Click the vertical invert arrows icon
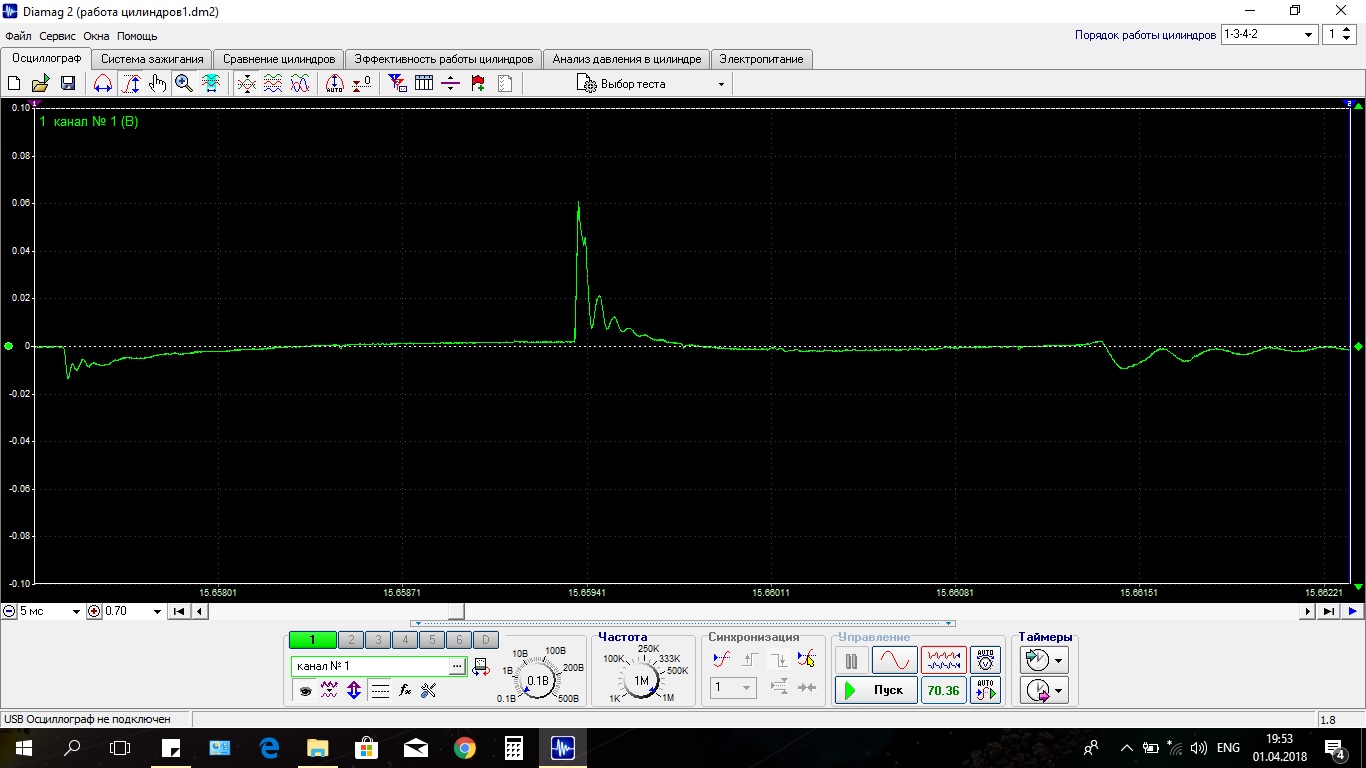The width and height of the screenshot is (1366, 768). (x=354, y=690)
